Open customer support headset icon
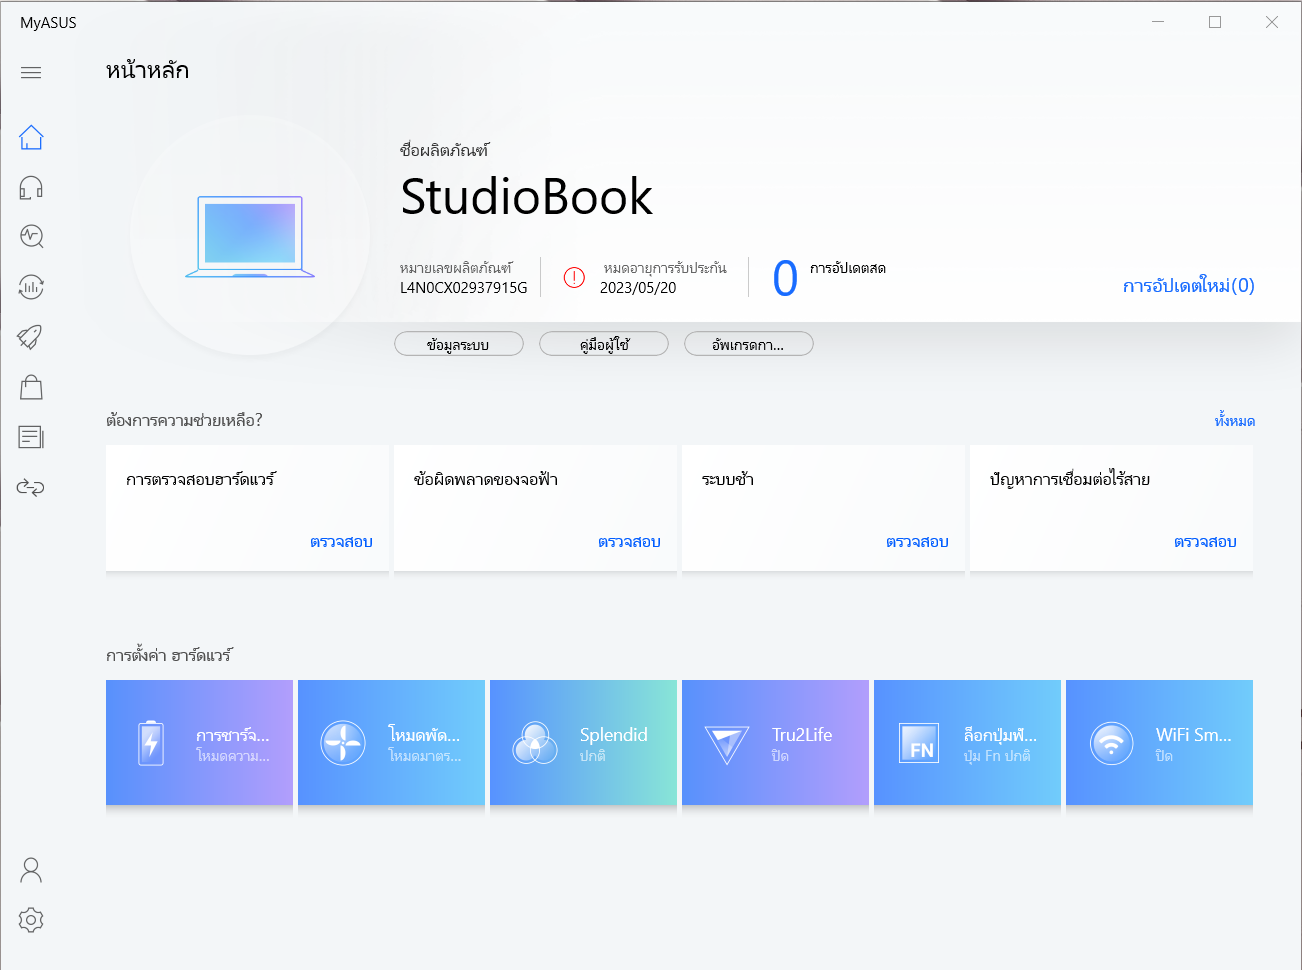1302x970 pixels. 31,187
